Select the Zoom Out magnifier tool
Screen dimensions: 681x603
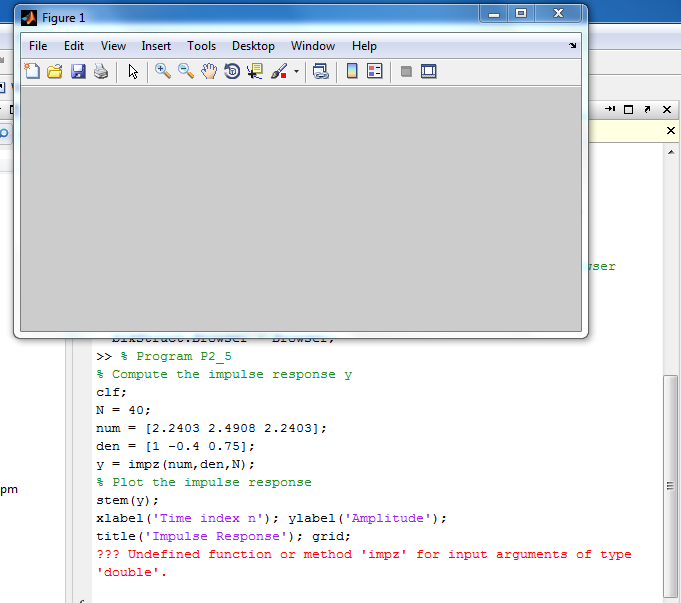tap(186, 72)
